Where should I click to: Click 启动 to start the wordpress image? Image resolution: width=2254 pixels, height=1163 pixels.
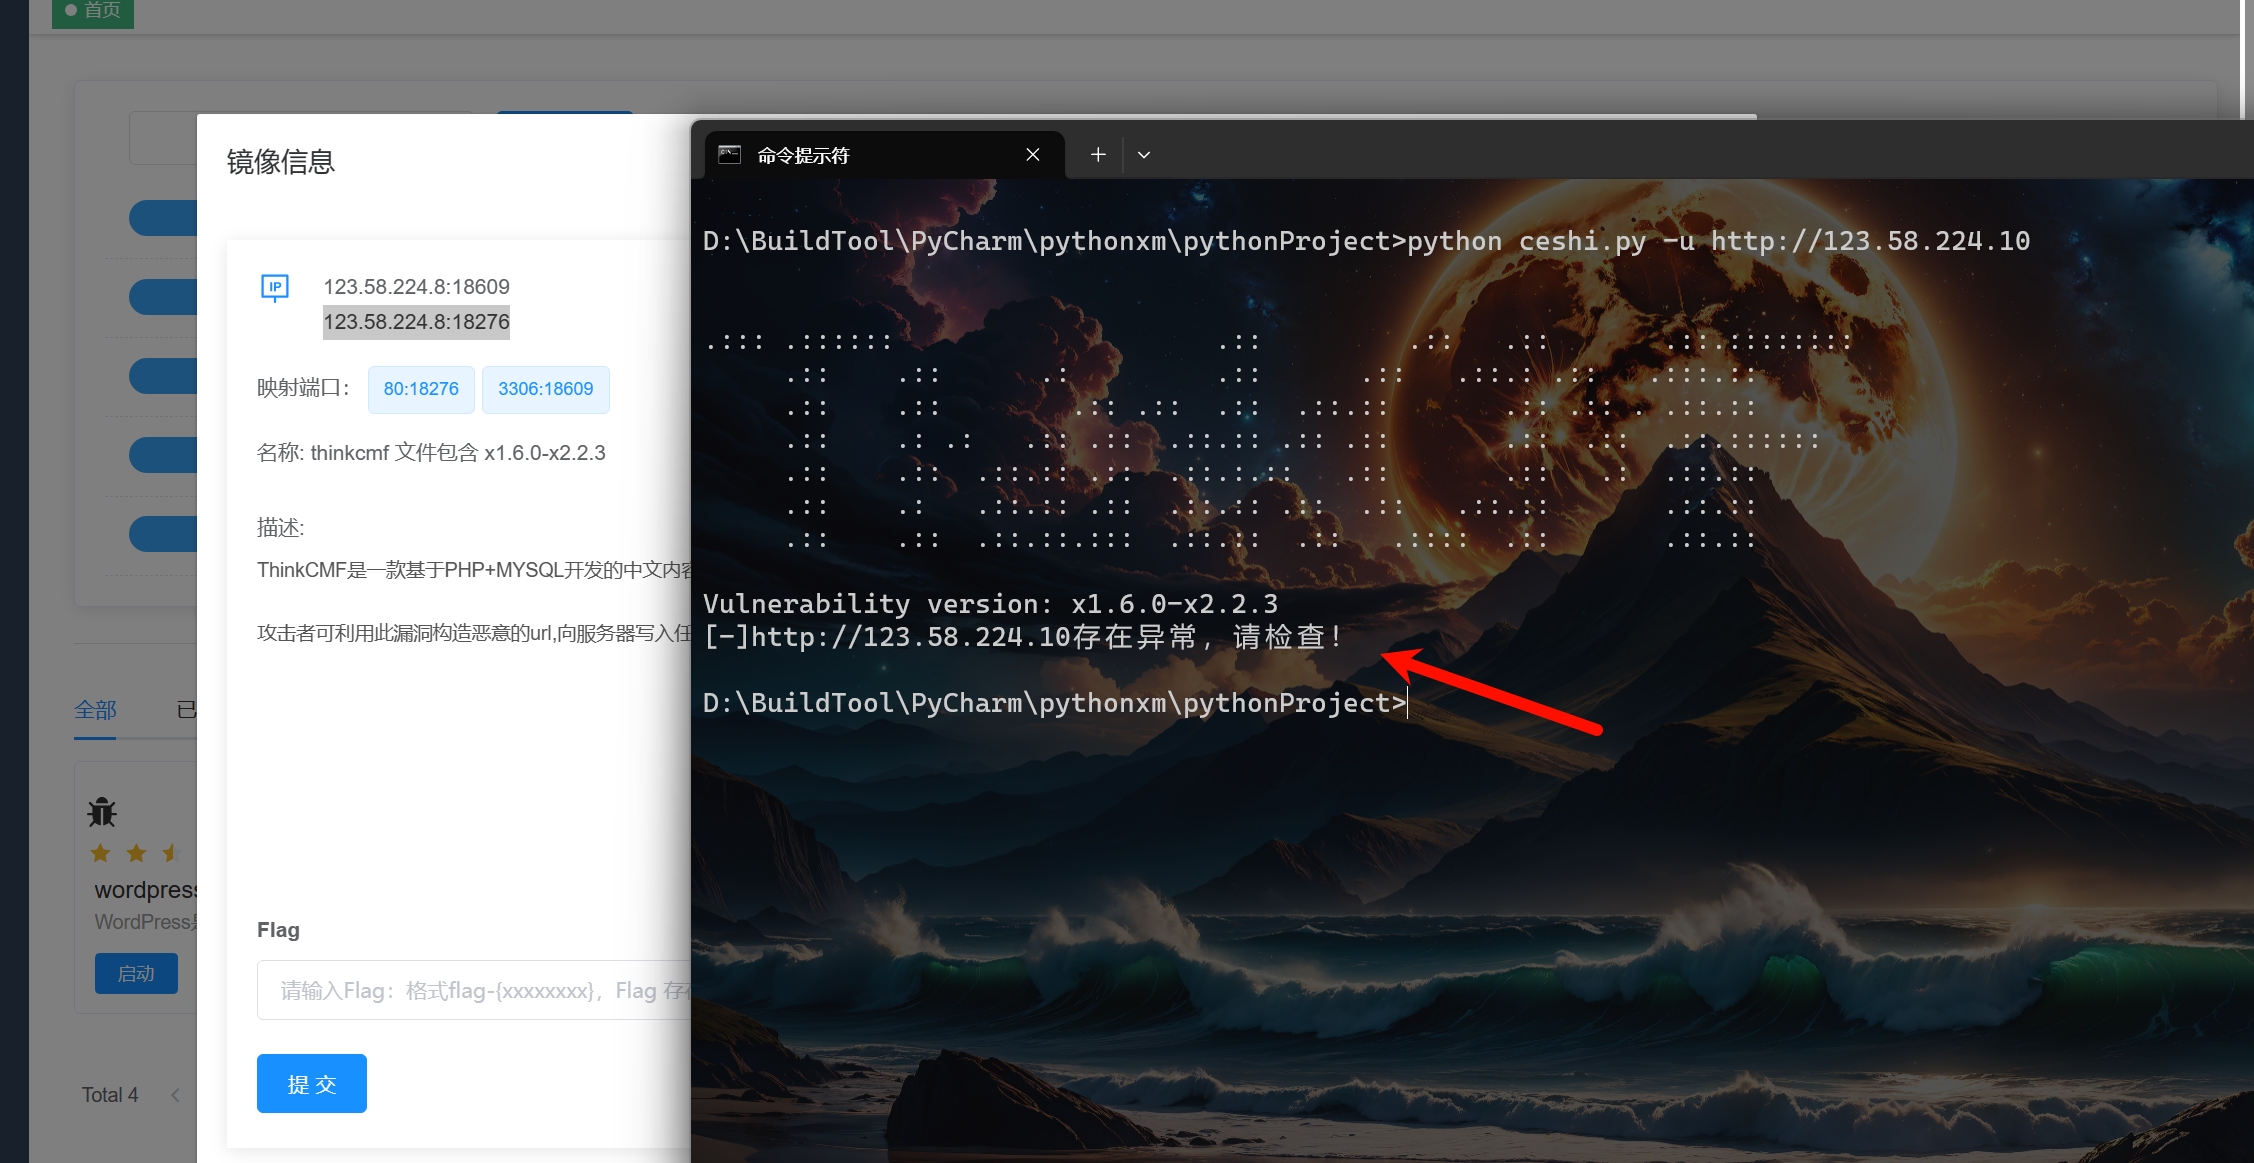136,973
